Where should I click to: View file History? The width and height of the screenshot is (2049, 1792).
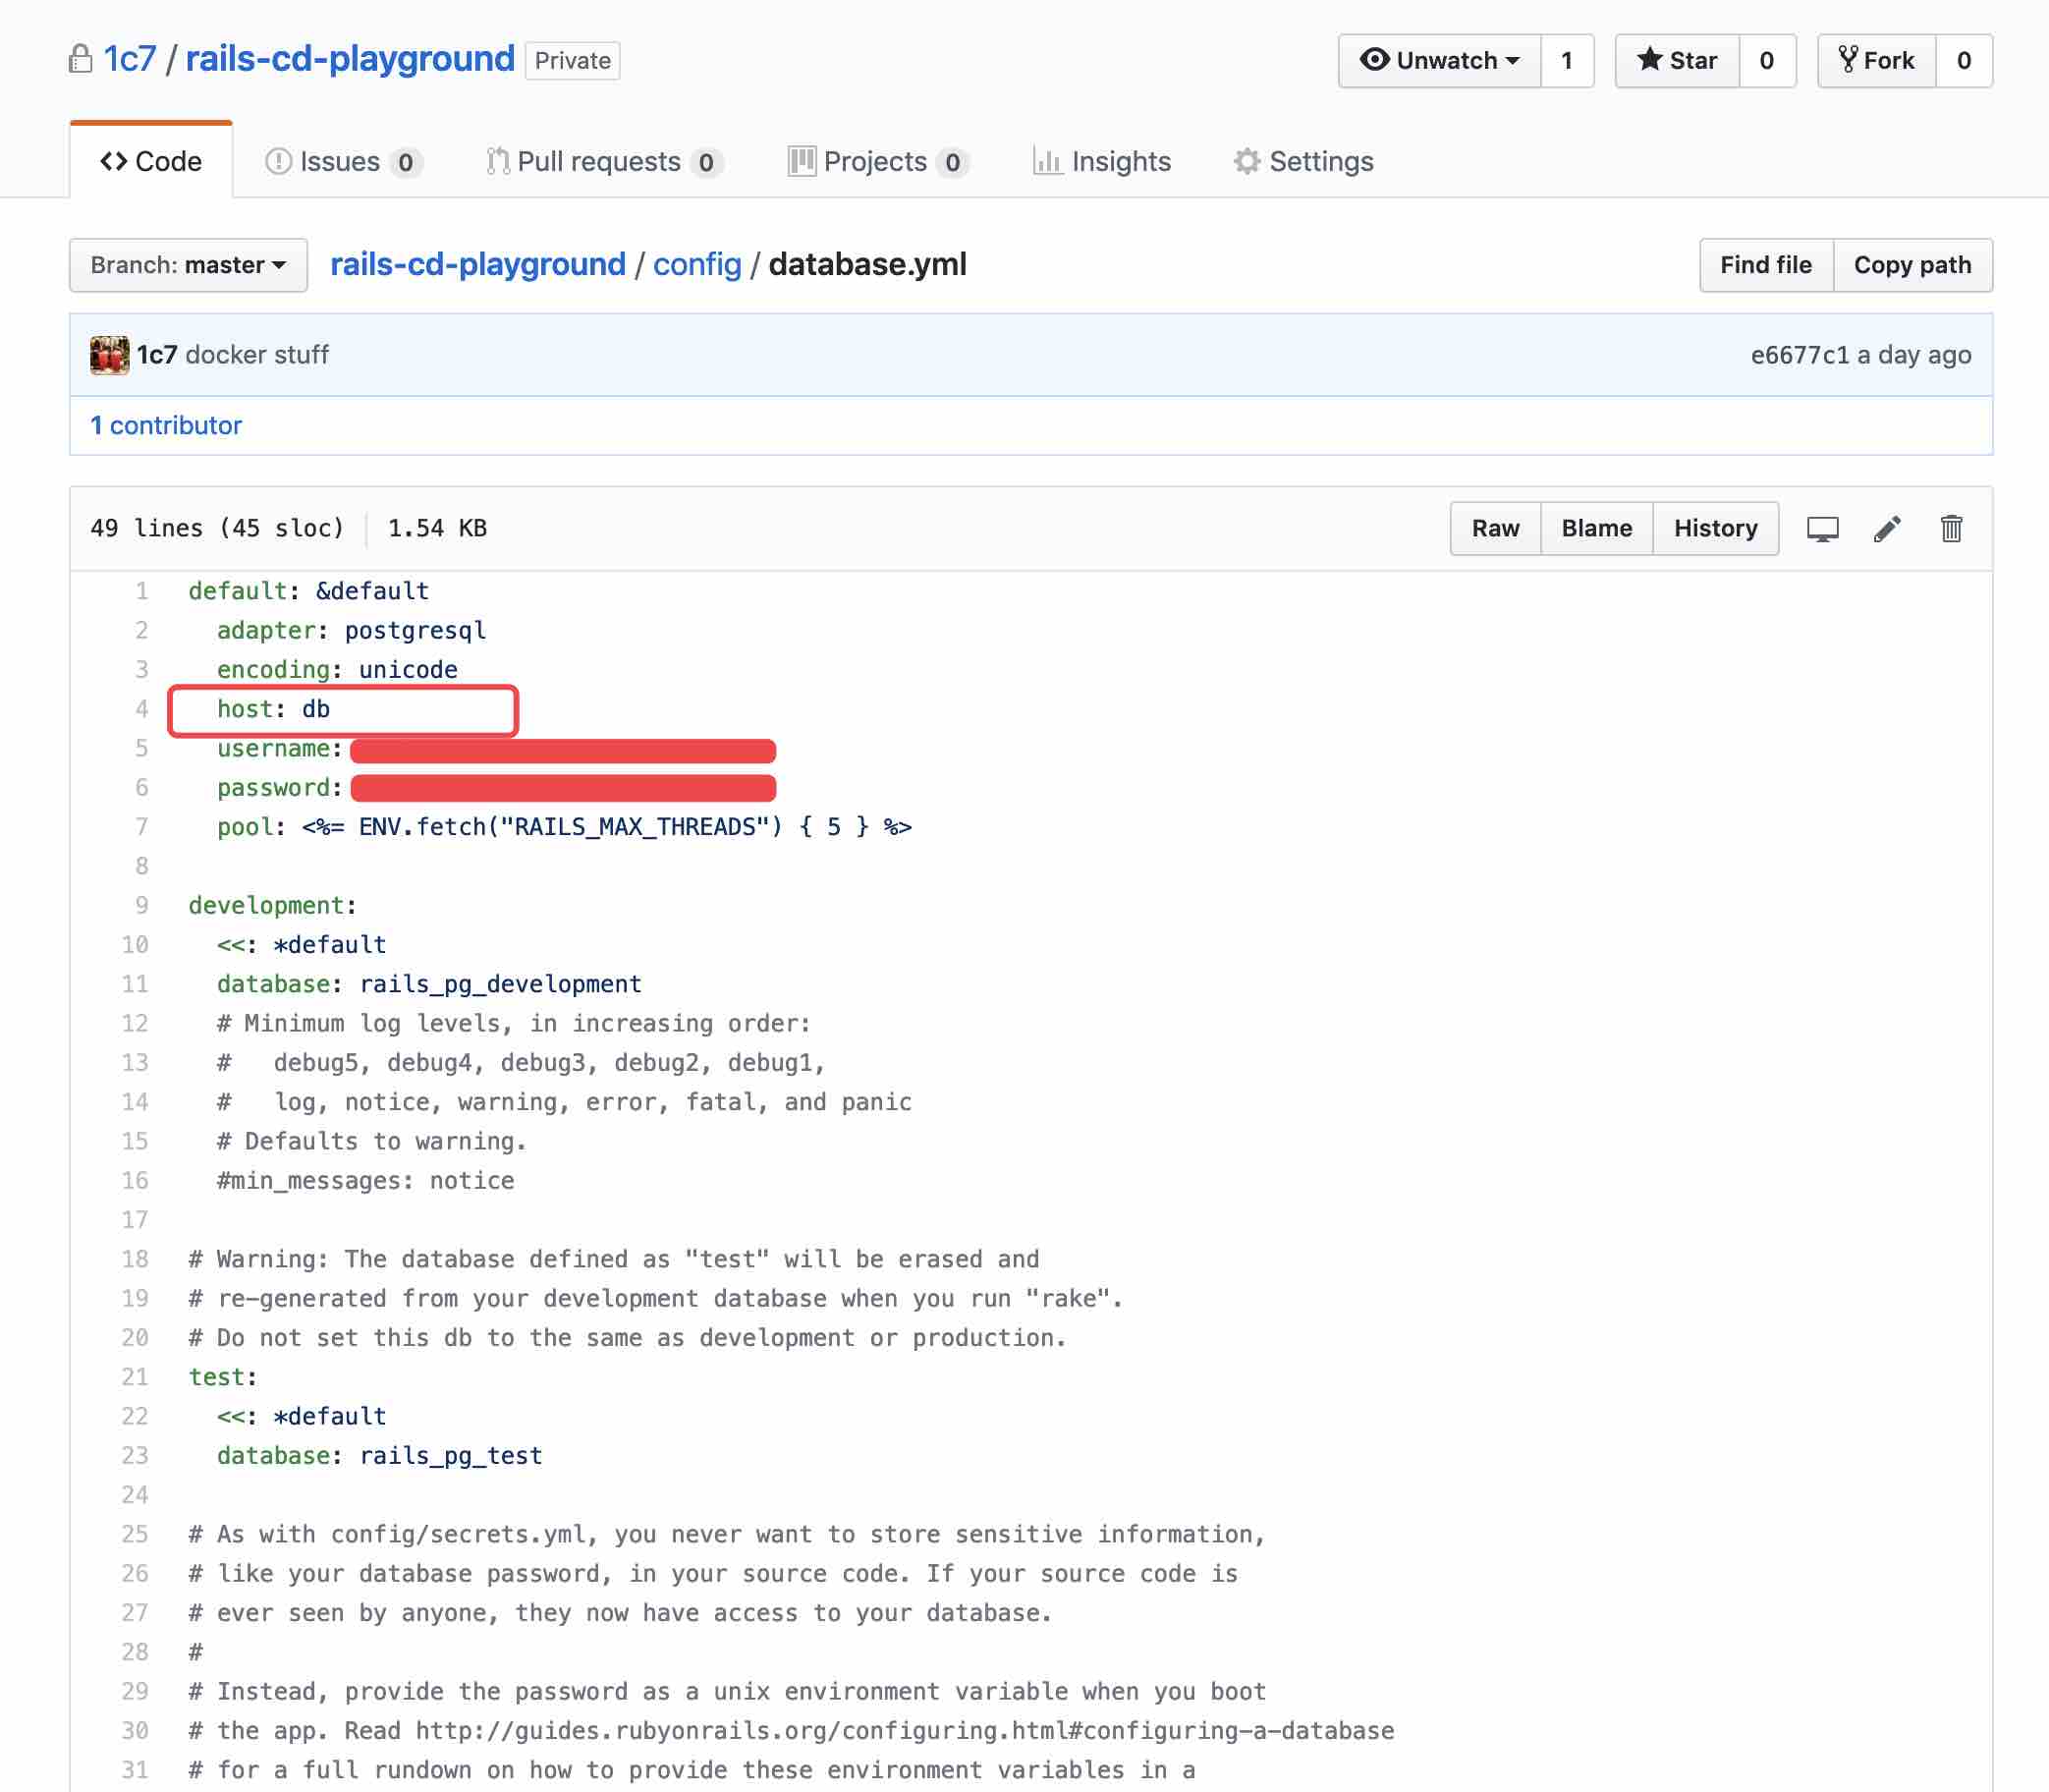pos(1715,529)
